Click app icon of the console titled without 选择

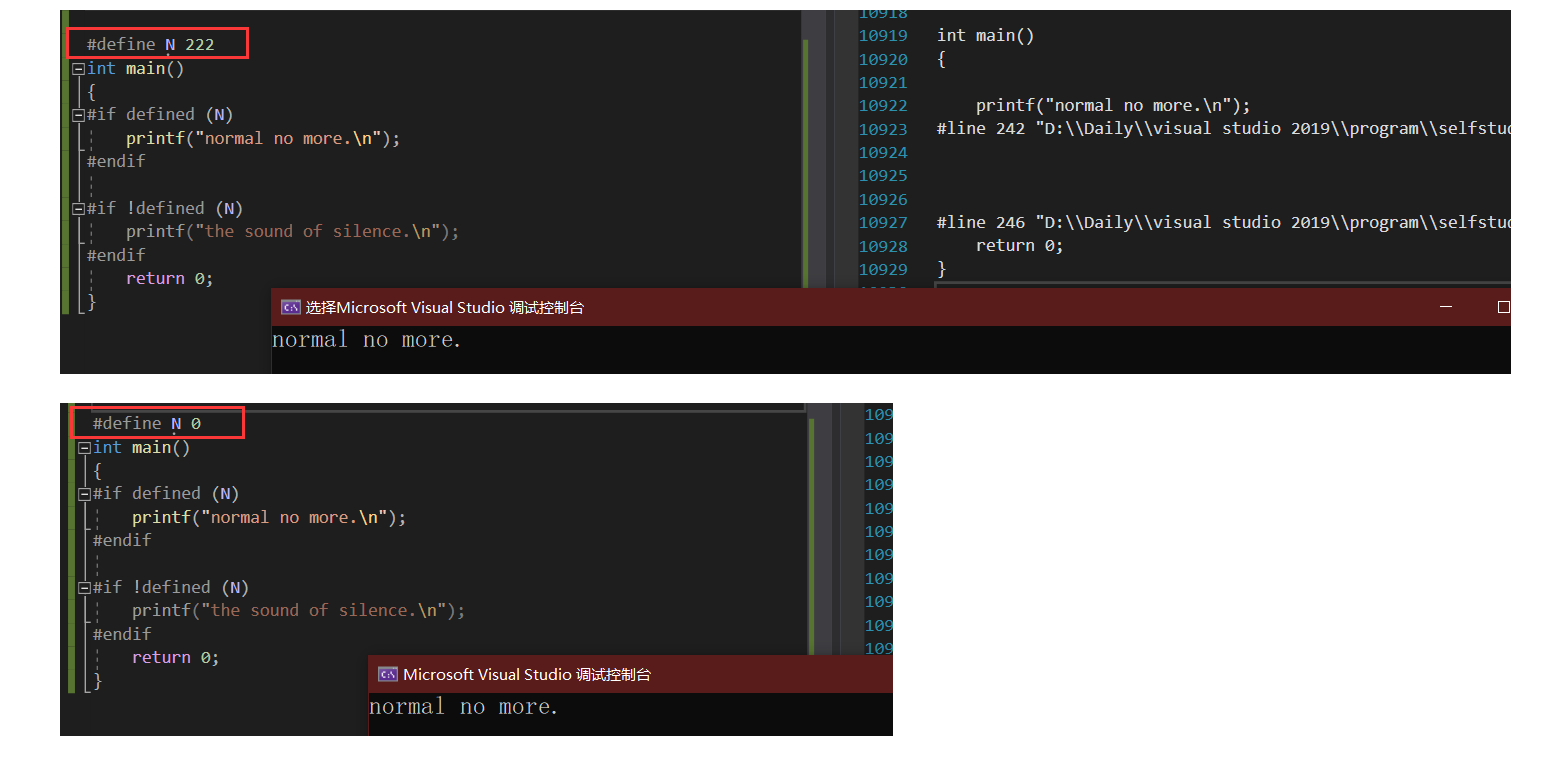tap(387, 674)
